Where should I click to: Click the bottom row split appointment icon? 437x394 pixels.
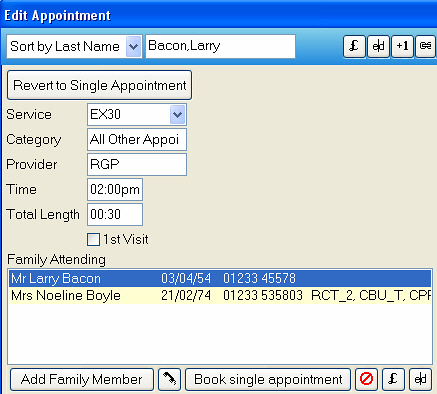[420, 379]
